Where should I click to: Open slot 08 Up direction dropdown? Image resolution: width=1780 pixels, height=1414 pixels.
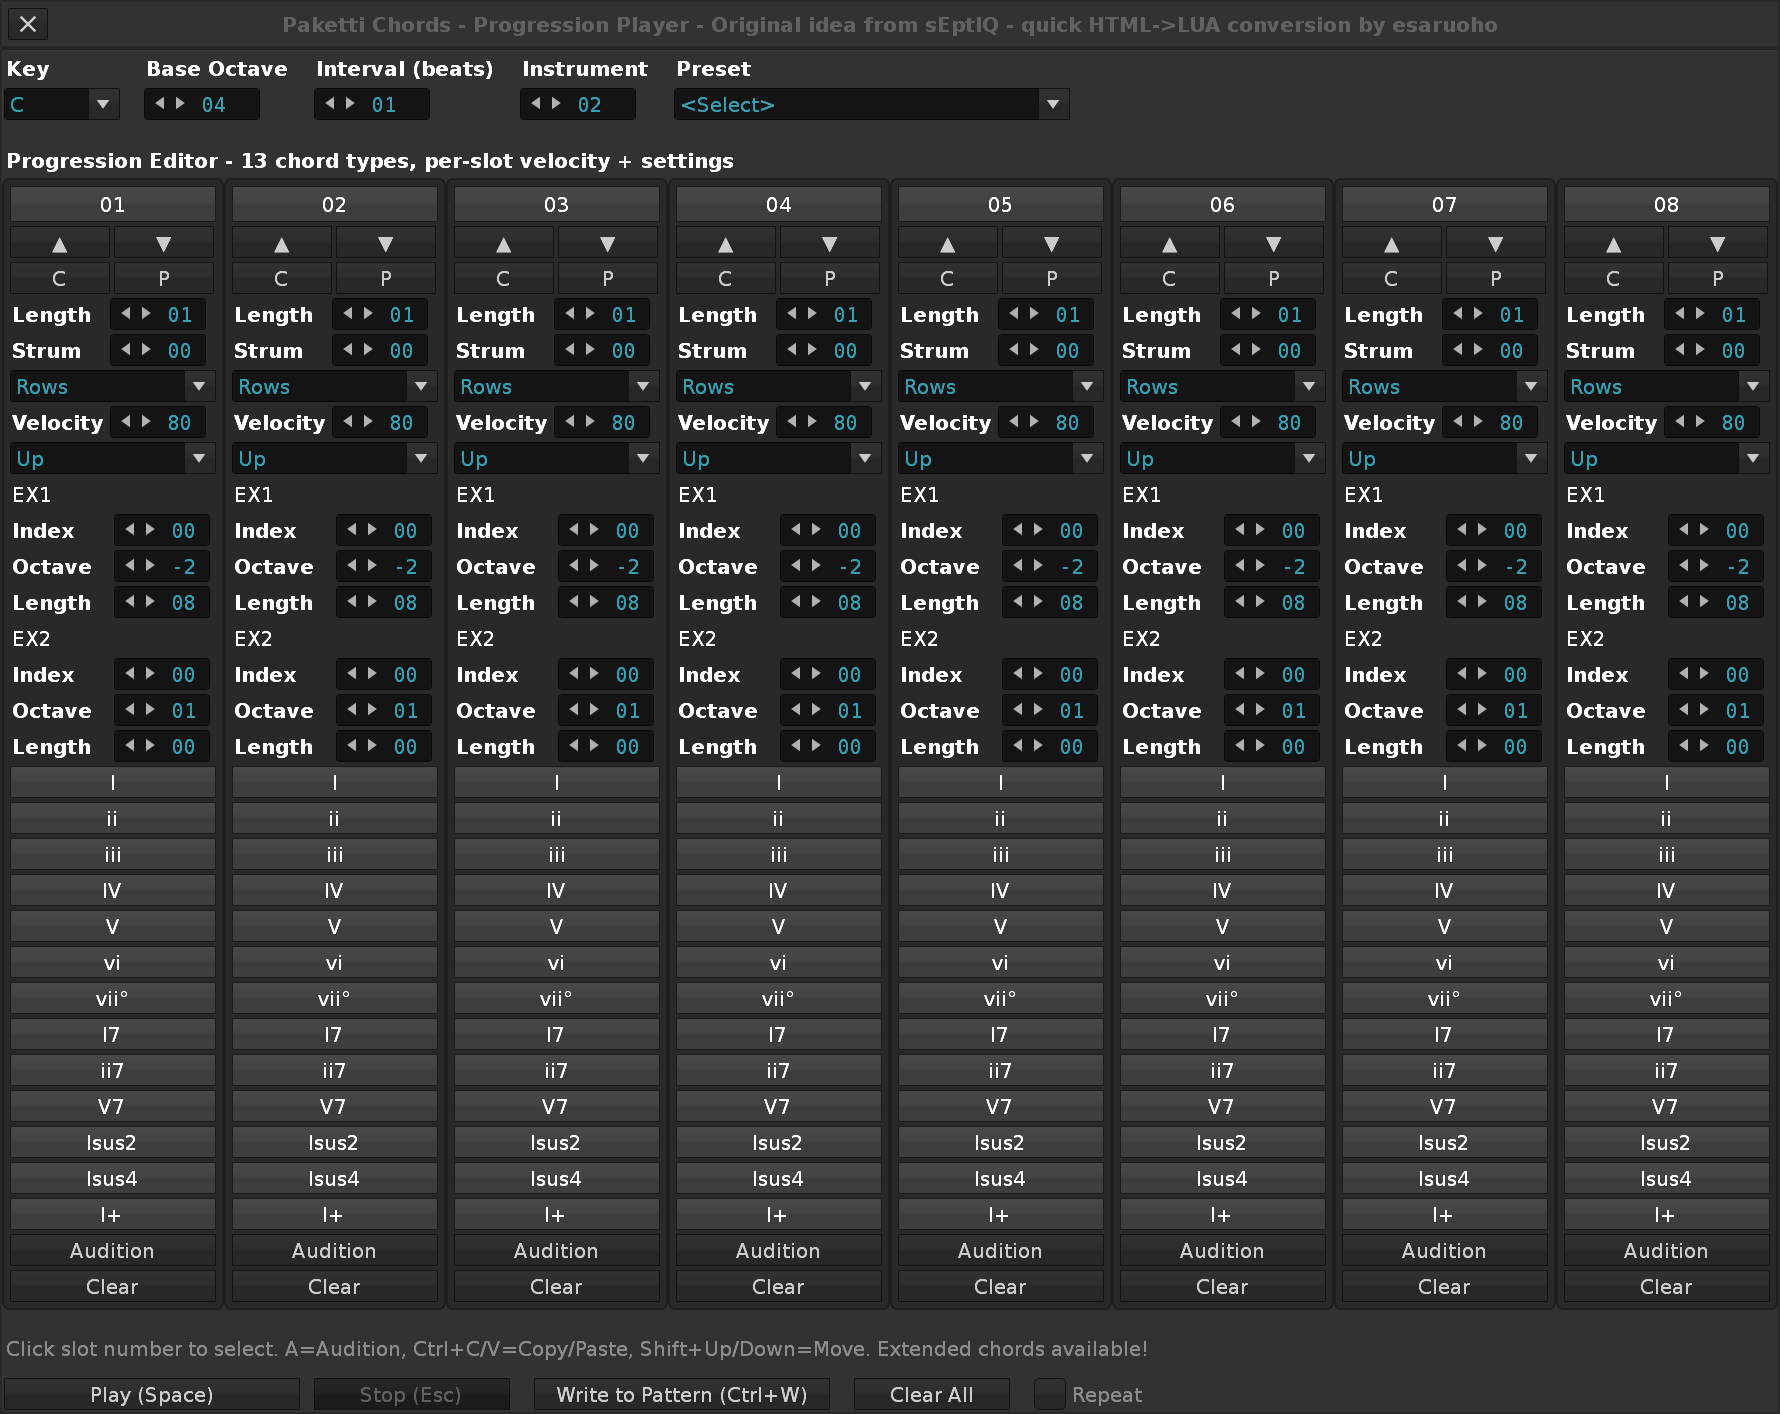[x=1666, y=458]
